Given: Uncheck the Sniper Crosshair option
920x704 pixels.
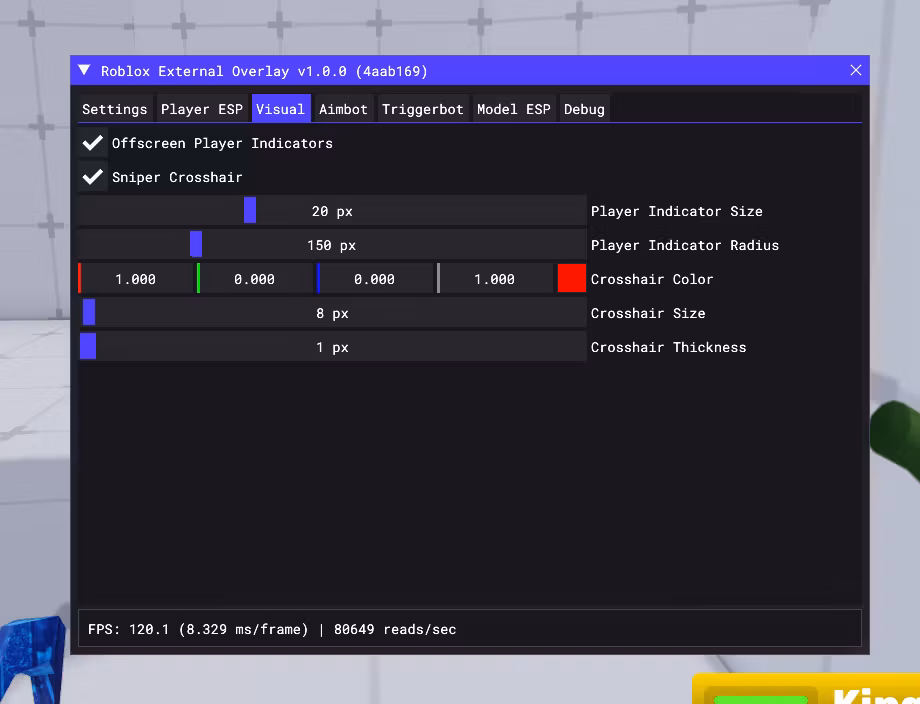Looking at the screenshot, I should point(93,177).
